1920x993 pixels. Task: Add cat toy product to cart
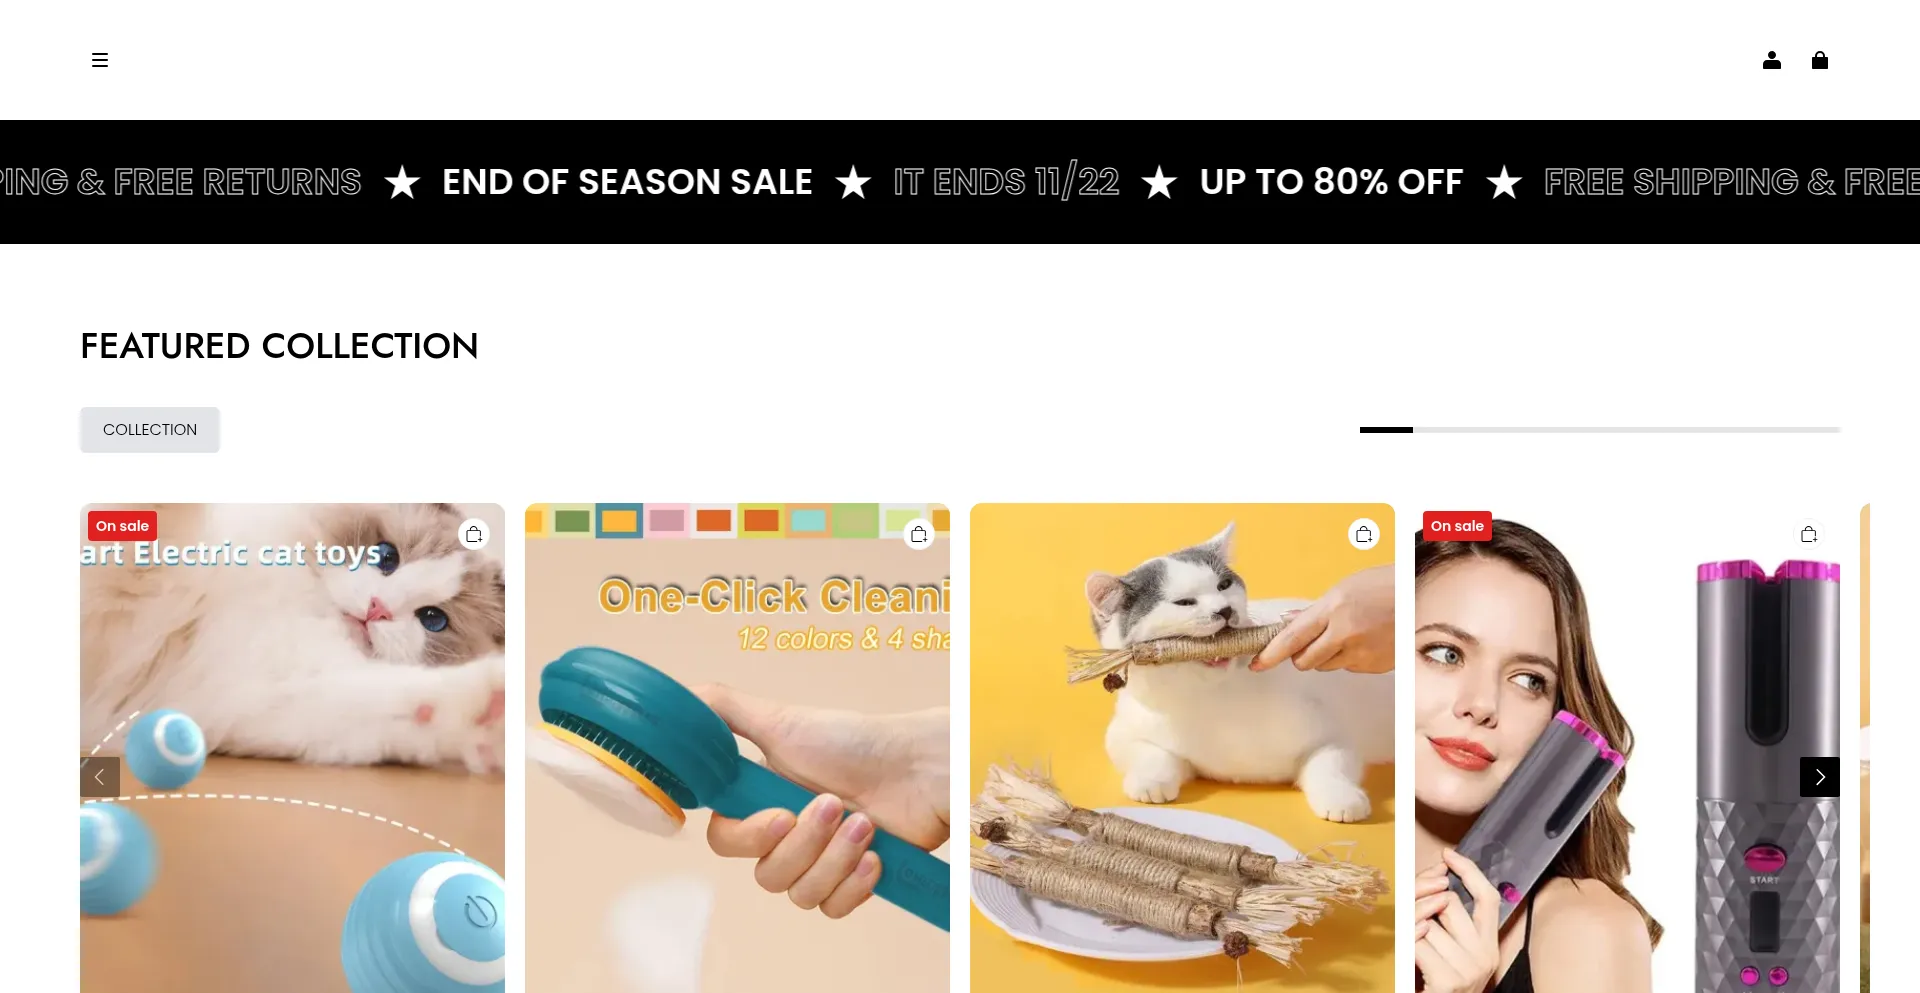tap(474, 534)
